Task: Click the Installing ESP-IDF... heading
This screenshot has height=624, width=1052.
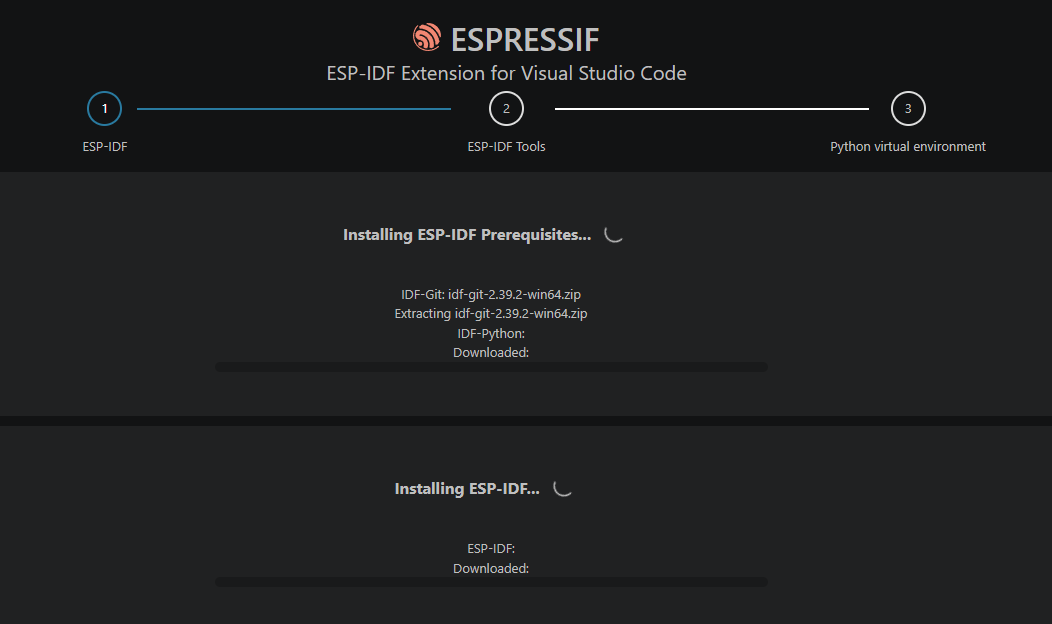Action: click(467, 488)
